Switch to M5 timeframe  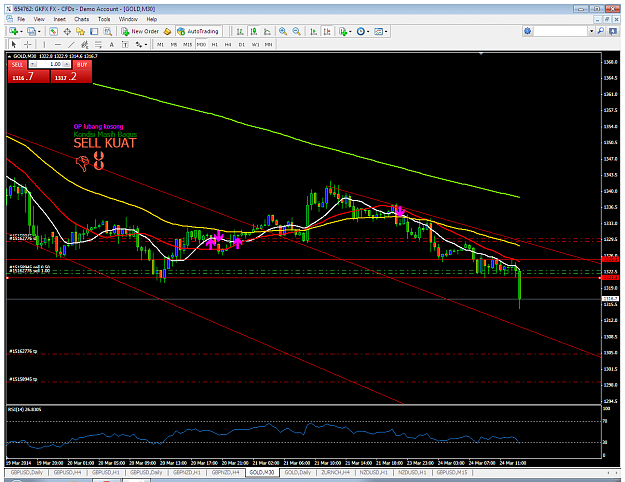point(174,44)
